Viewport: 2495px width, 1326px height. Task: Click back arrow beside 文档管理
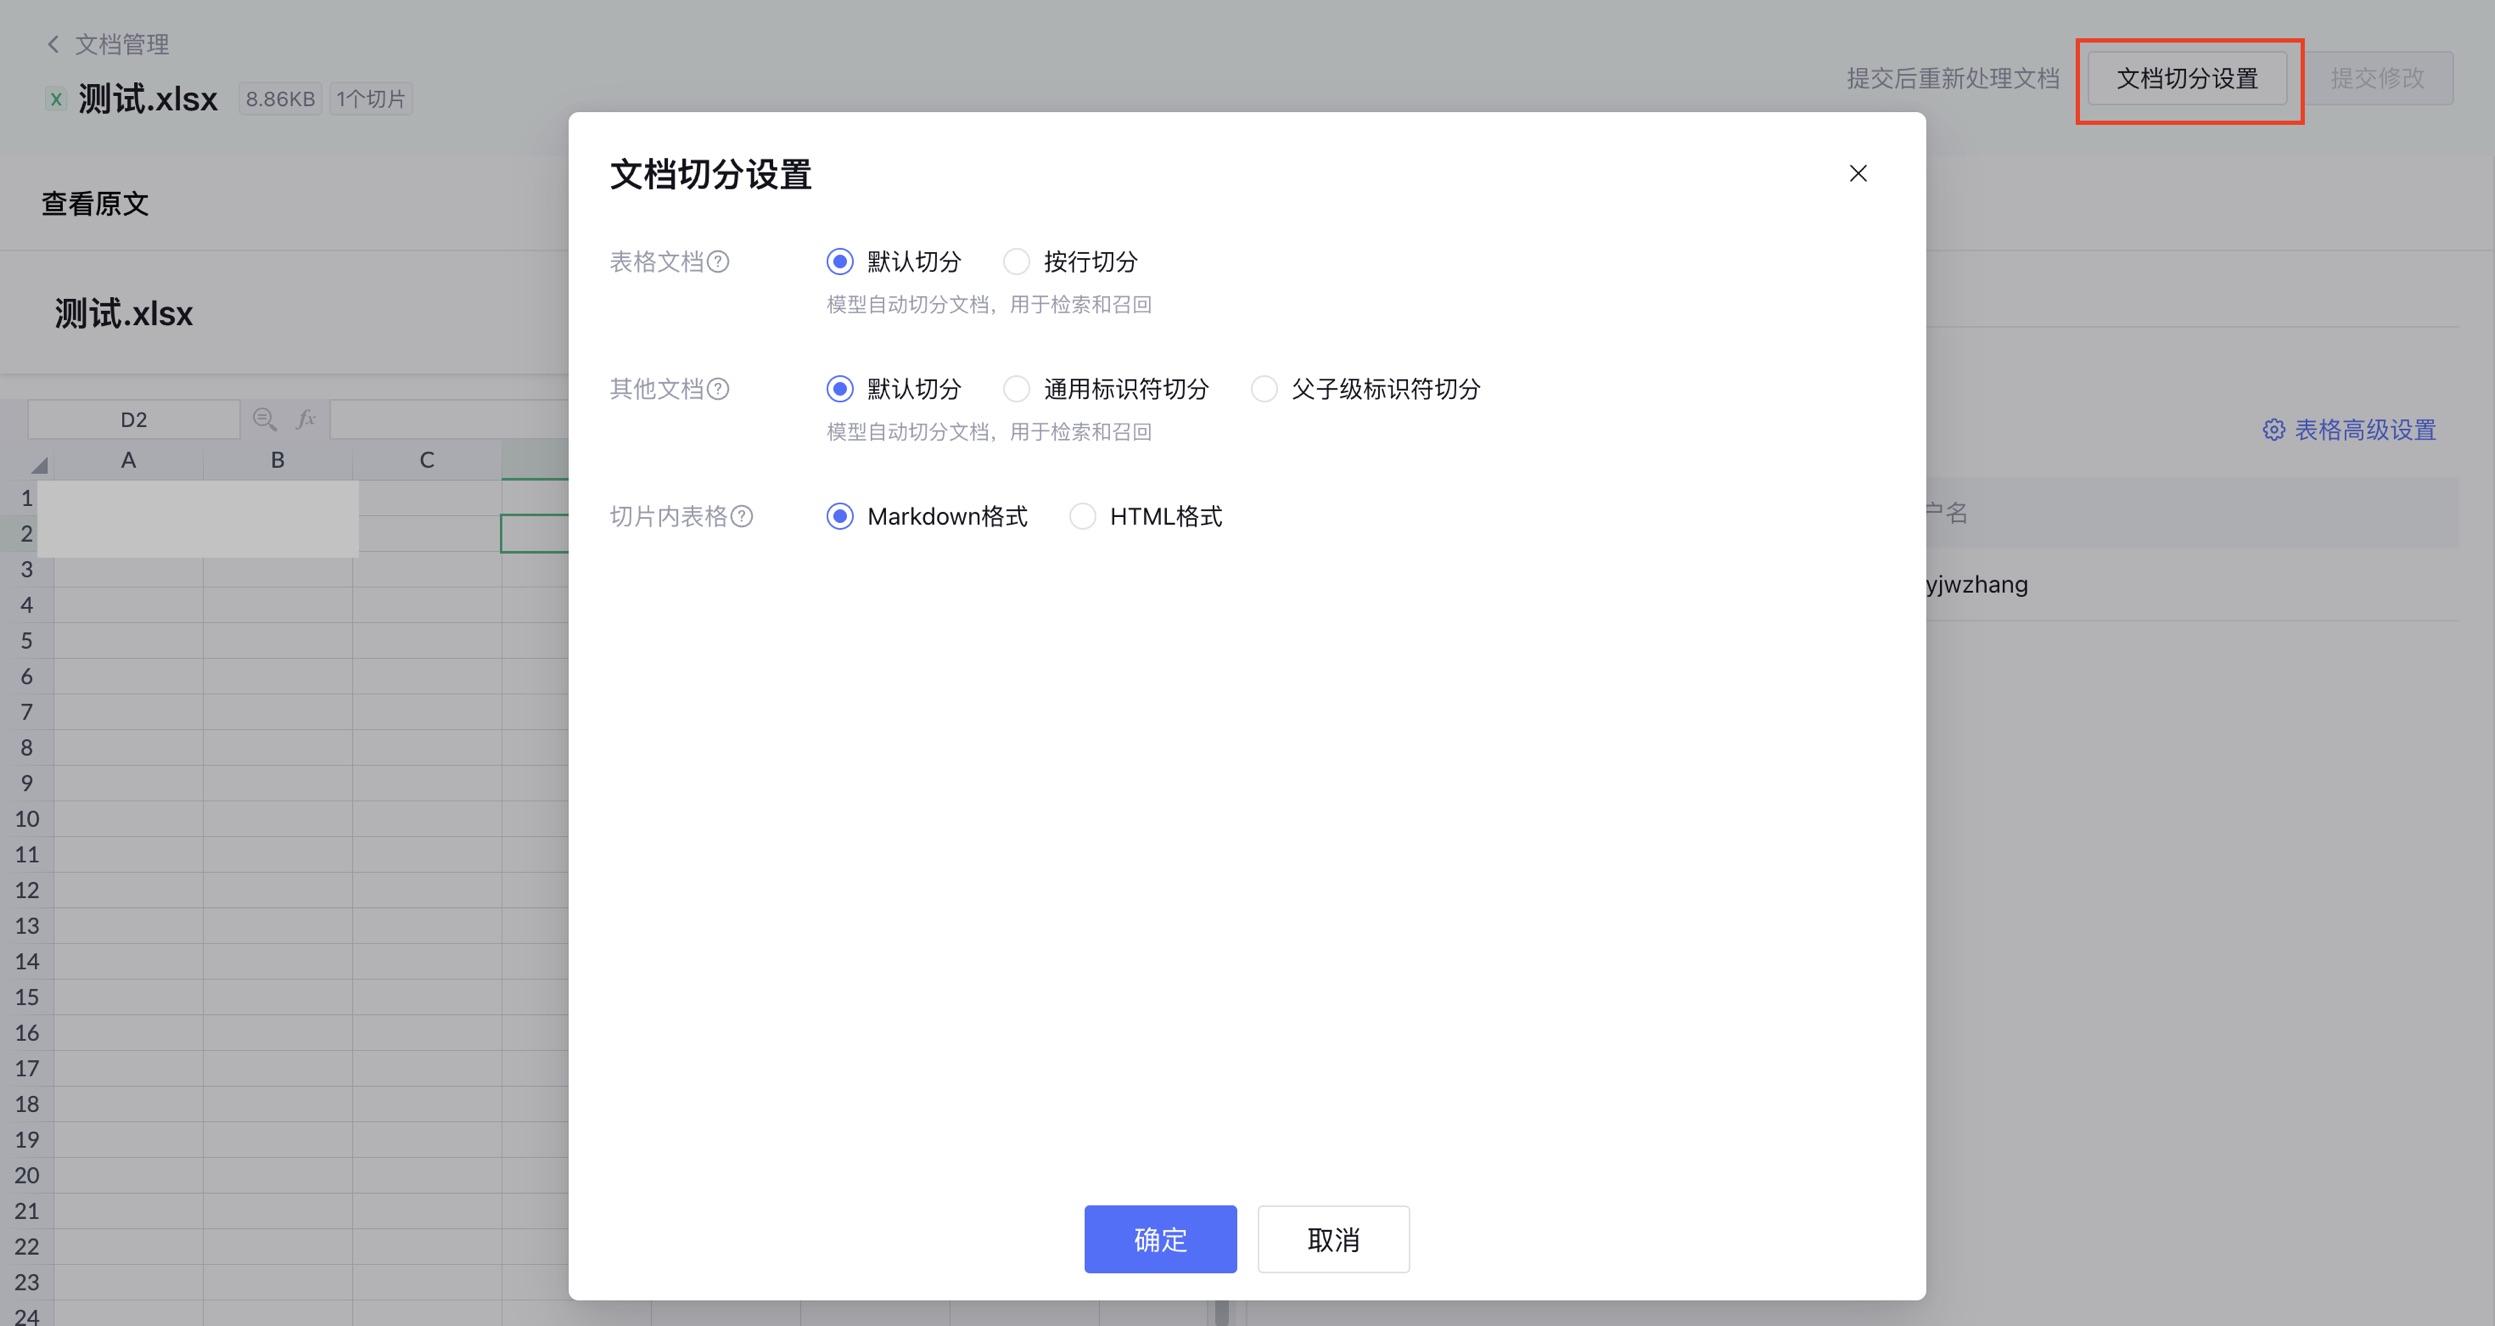[x=53, y=44]
